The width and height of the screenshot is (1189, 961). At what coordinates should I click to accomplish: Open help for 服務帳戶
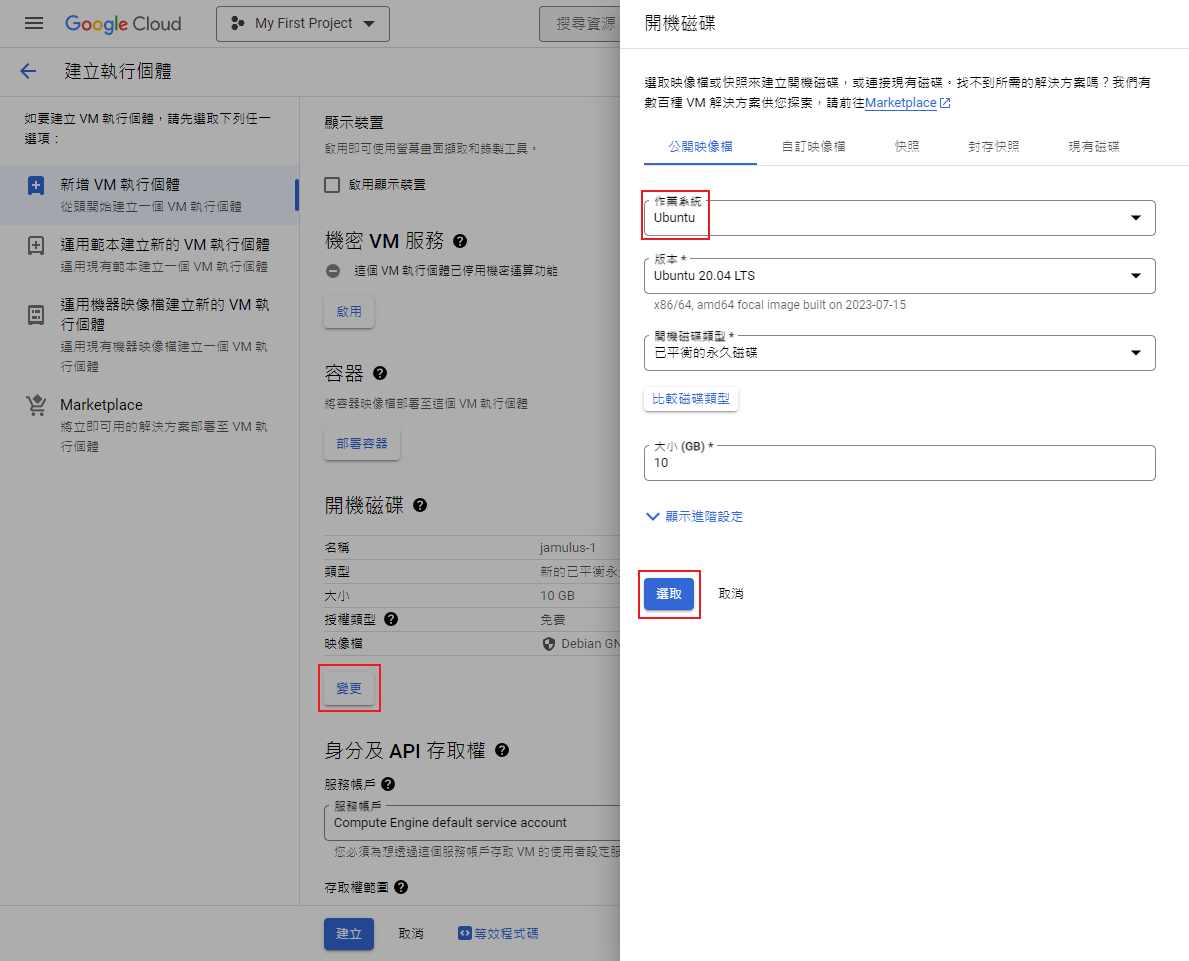[390, 782]
